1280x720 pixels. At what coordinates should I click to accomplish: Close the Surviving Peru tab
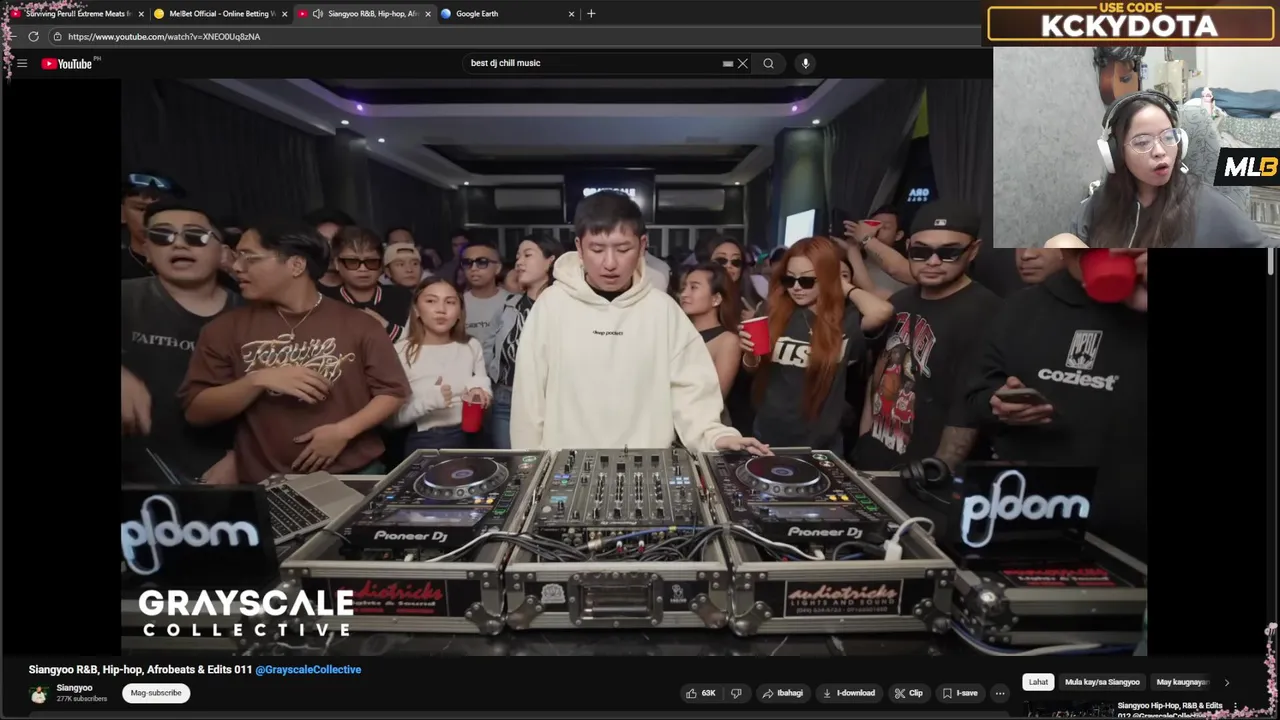coord(141,14)
